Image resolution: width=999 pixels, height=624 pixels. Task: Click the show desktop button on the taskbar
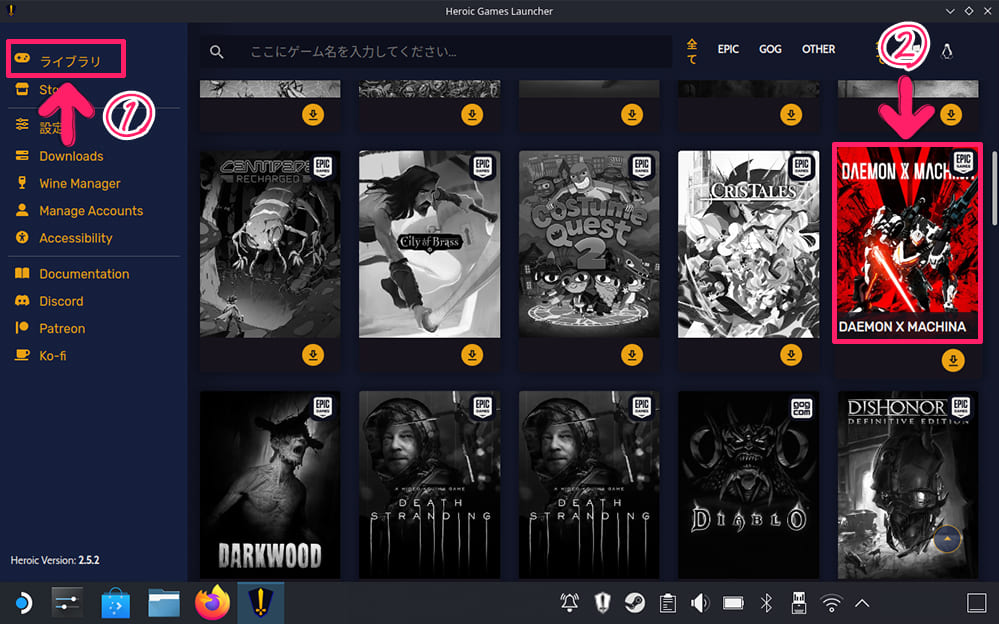coord(977,603)
